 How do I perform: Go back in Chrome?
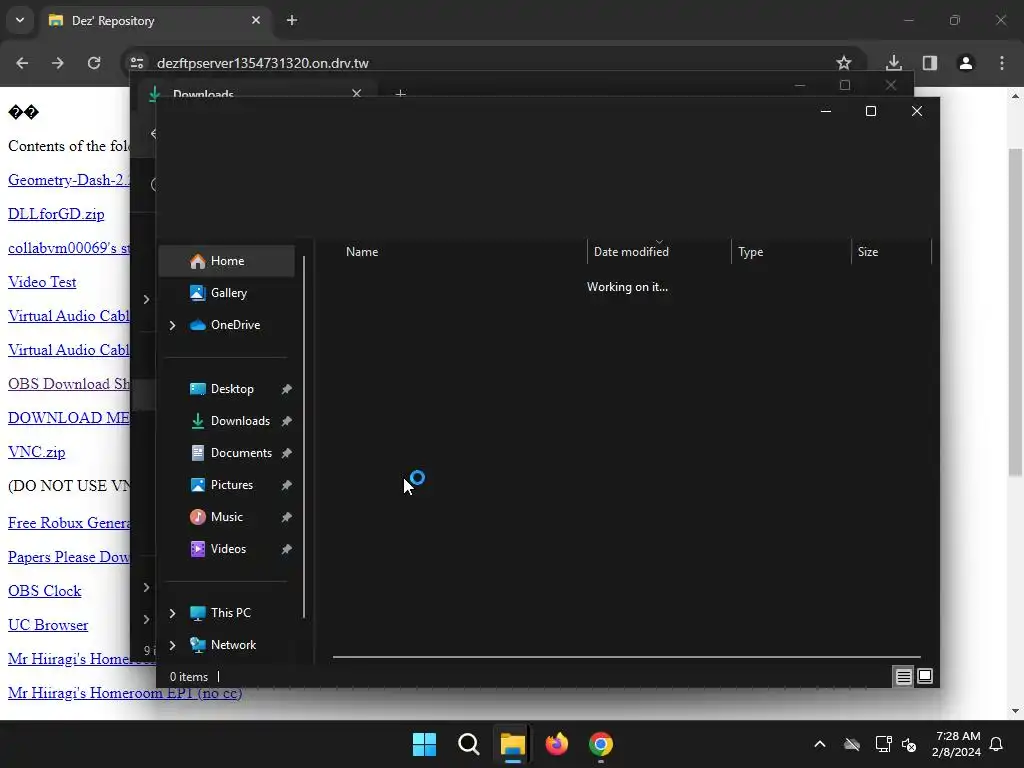click(x=22, y=63)
